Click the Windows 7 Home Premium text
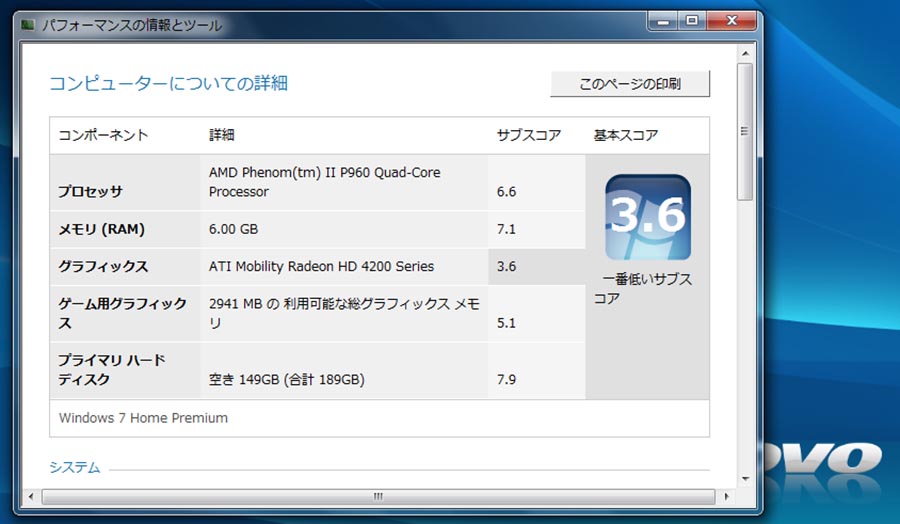The height and width of the screenshot is (524, 900). click(x=143, y=418)
